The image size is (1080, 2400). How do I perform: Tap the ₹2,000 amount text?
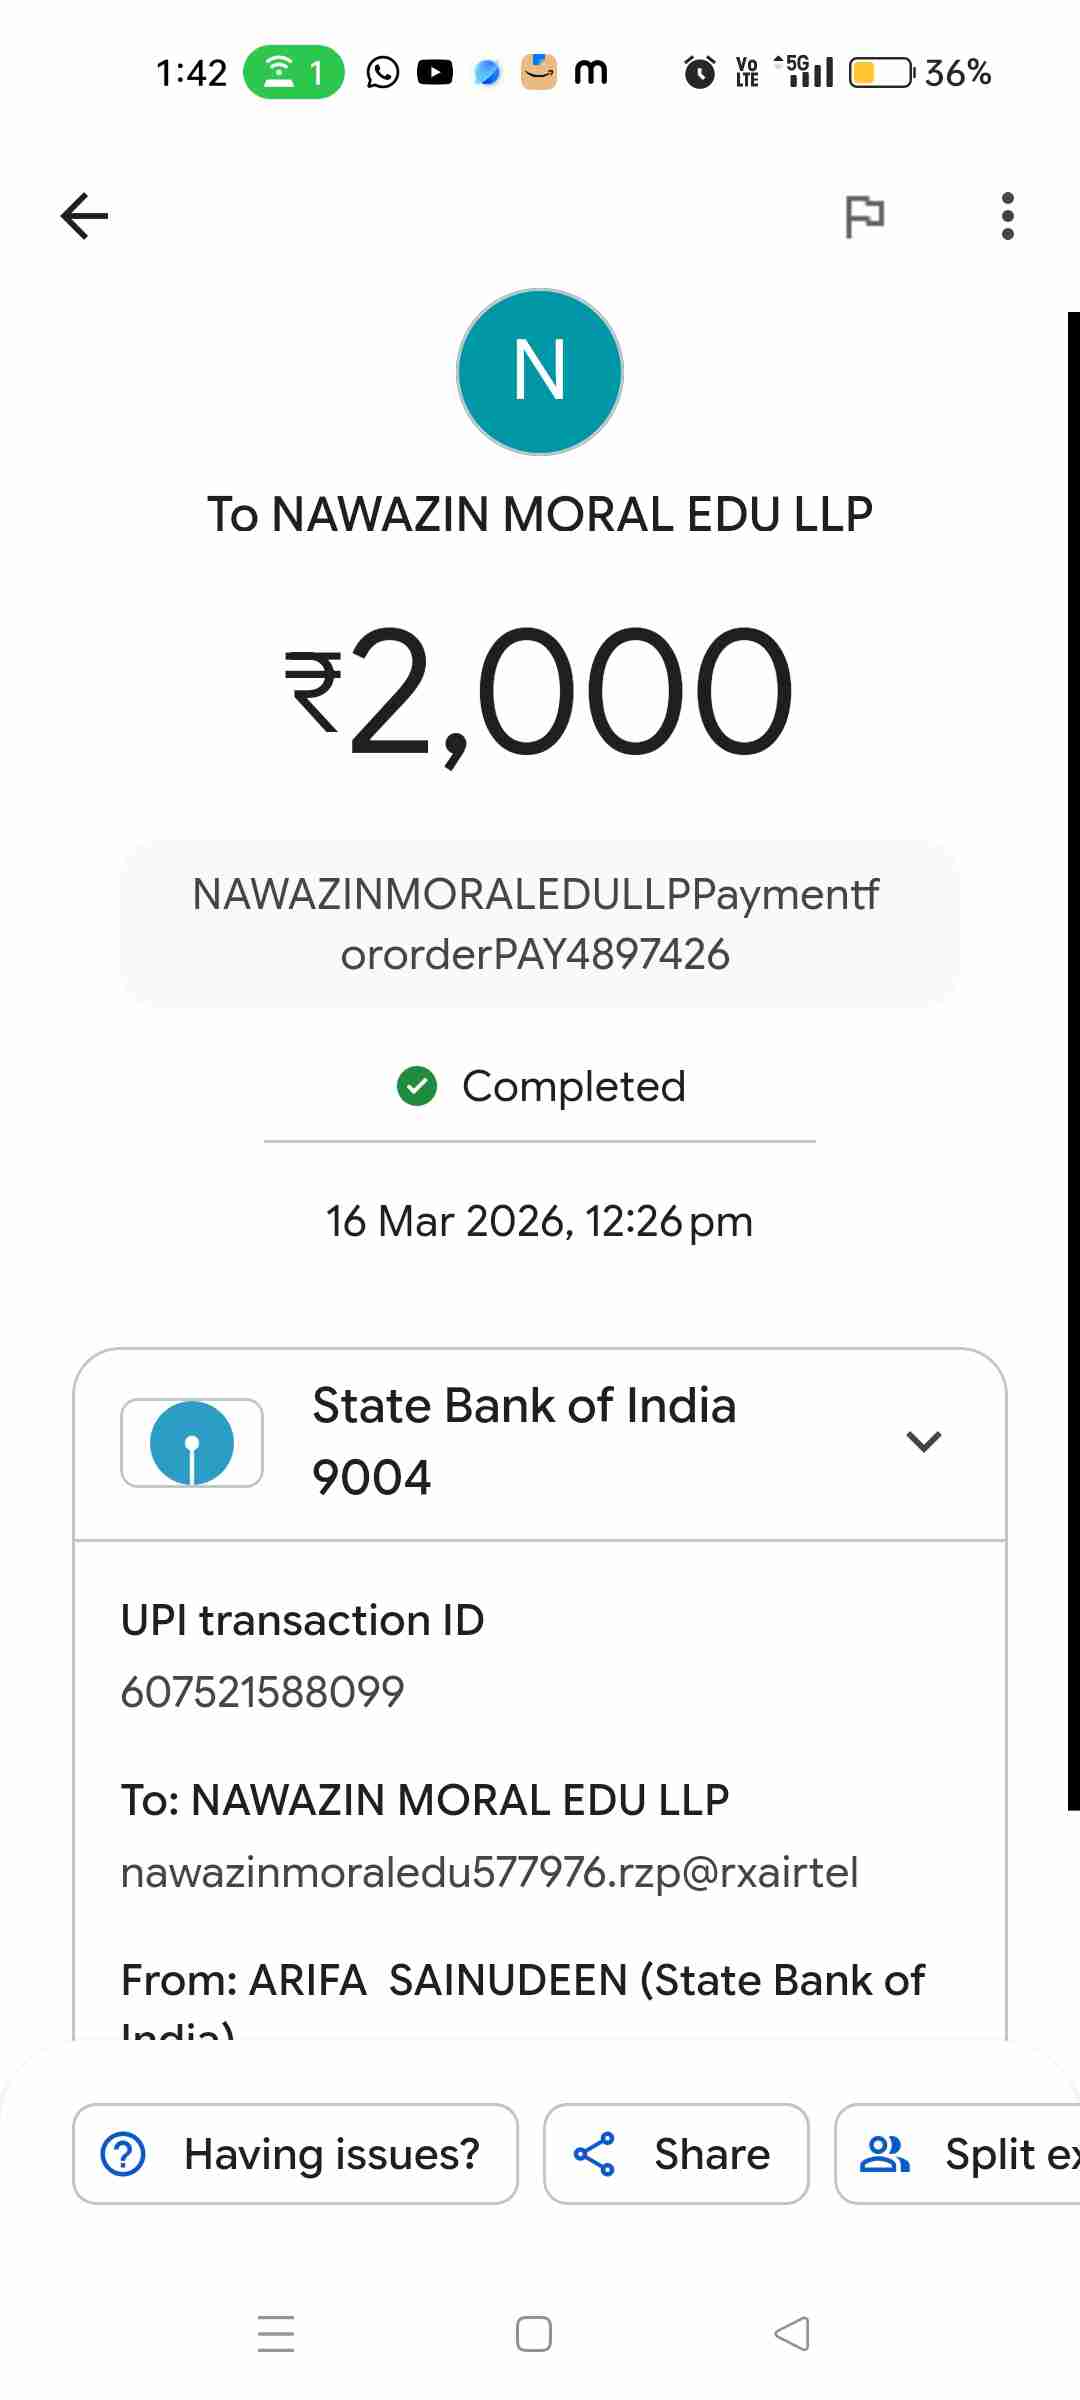[540, 692]
